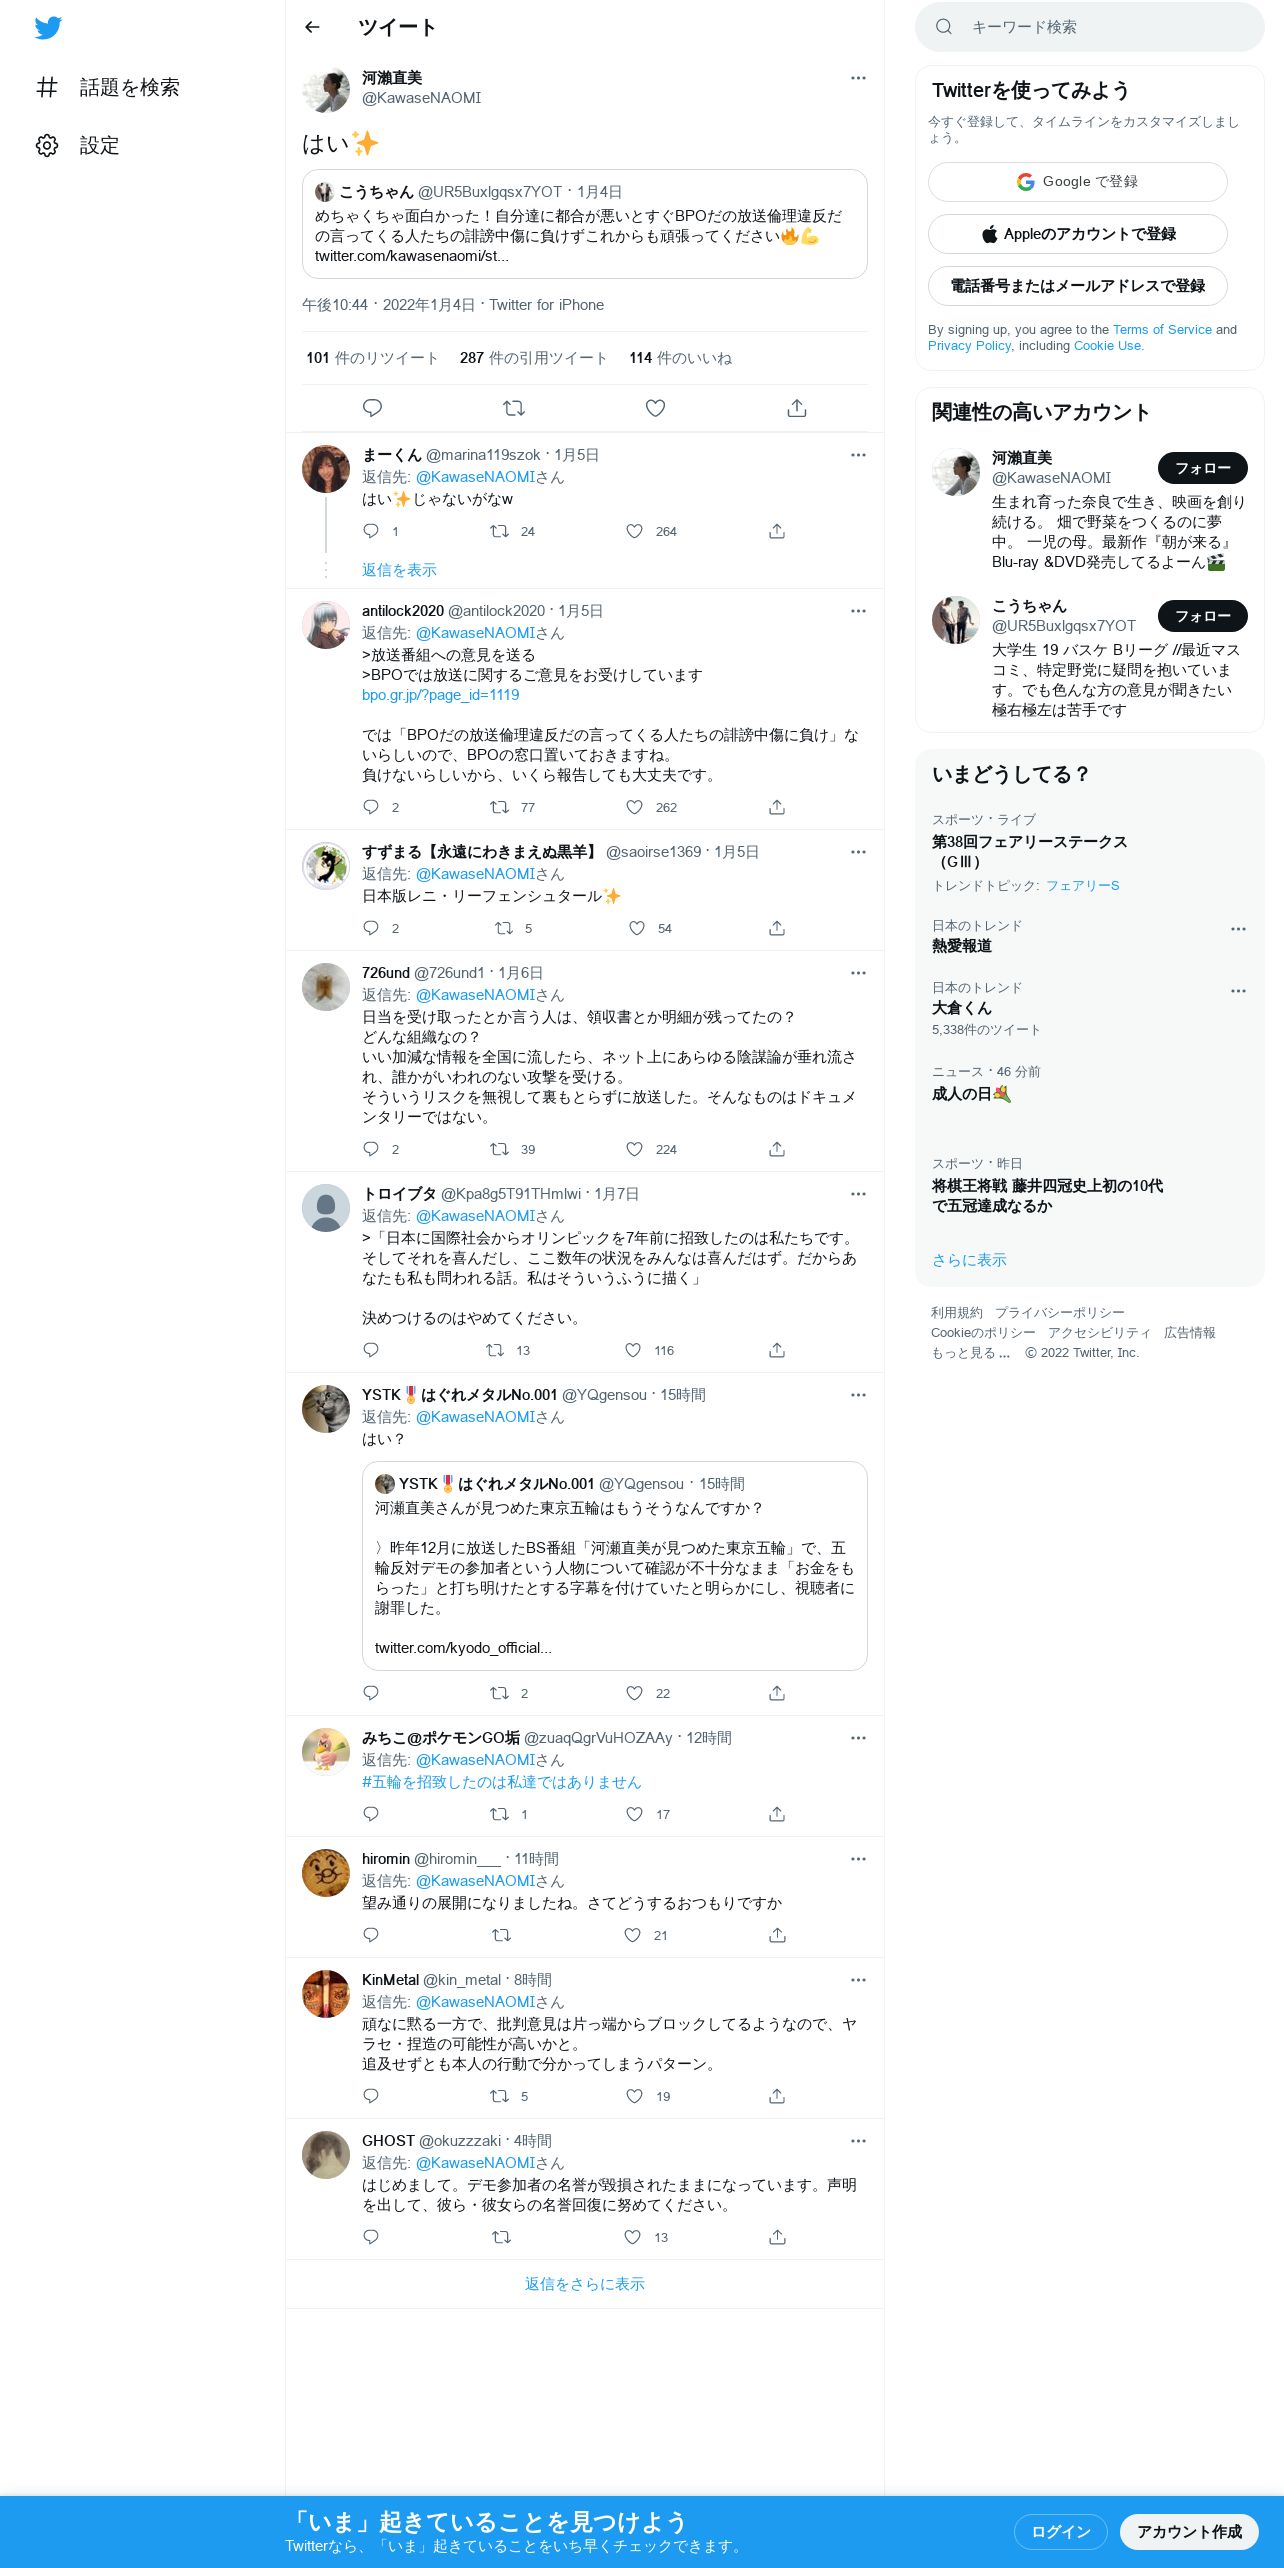The height and width of the screenshot is (2568, 1284).
Task: Open more options for 熱愛報道 trend
Action: [1238, 929]
